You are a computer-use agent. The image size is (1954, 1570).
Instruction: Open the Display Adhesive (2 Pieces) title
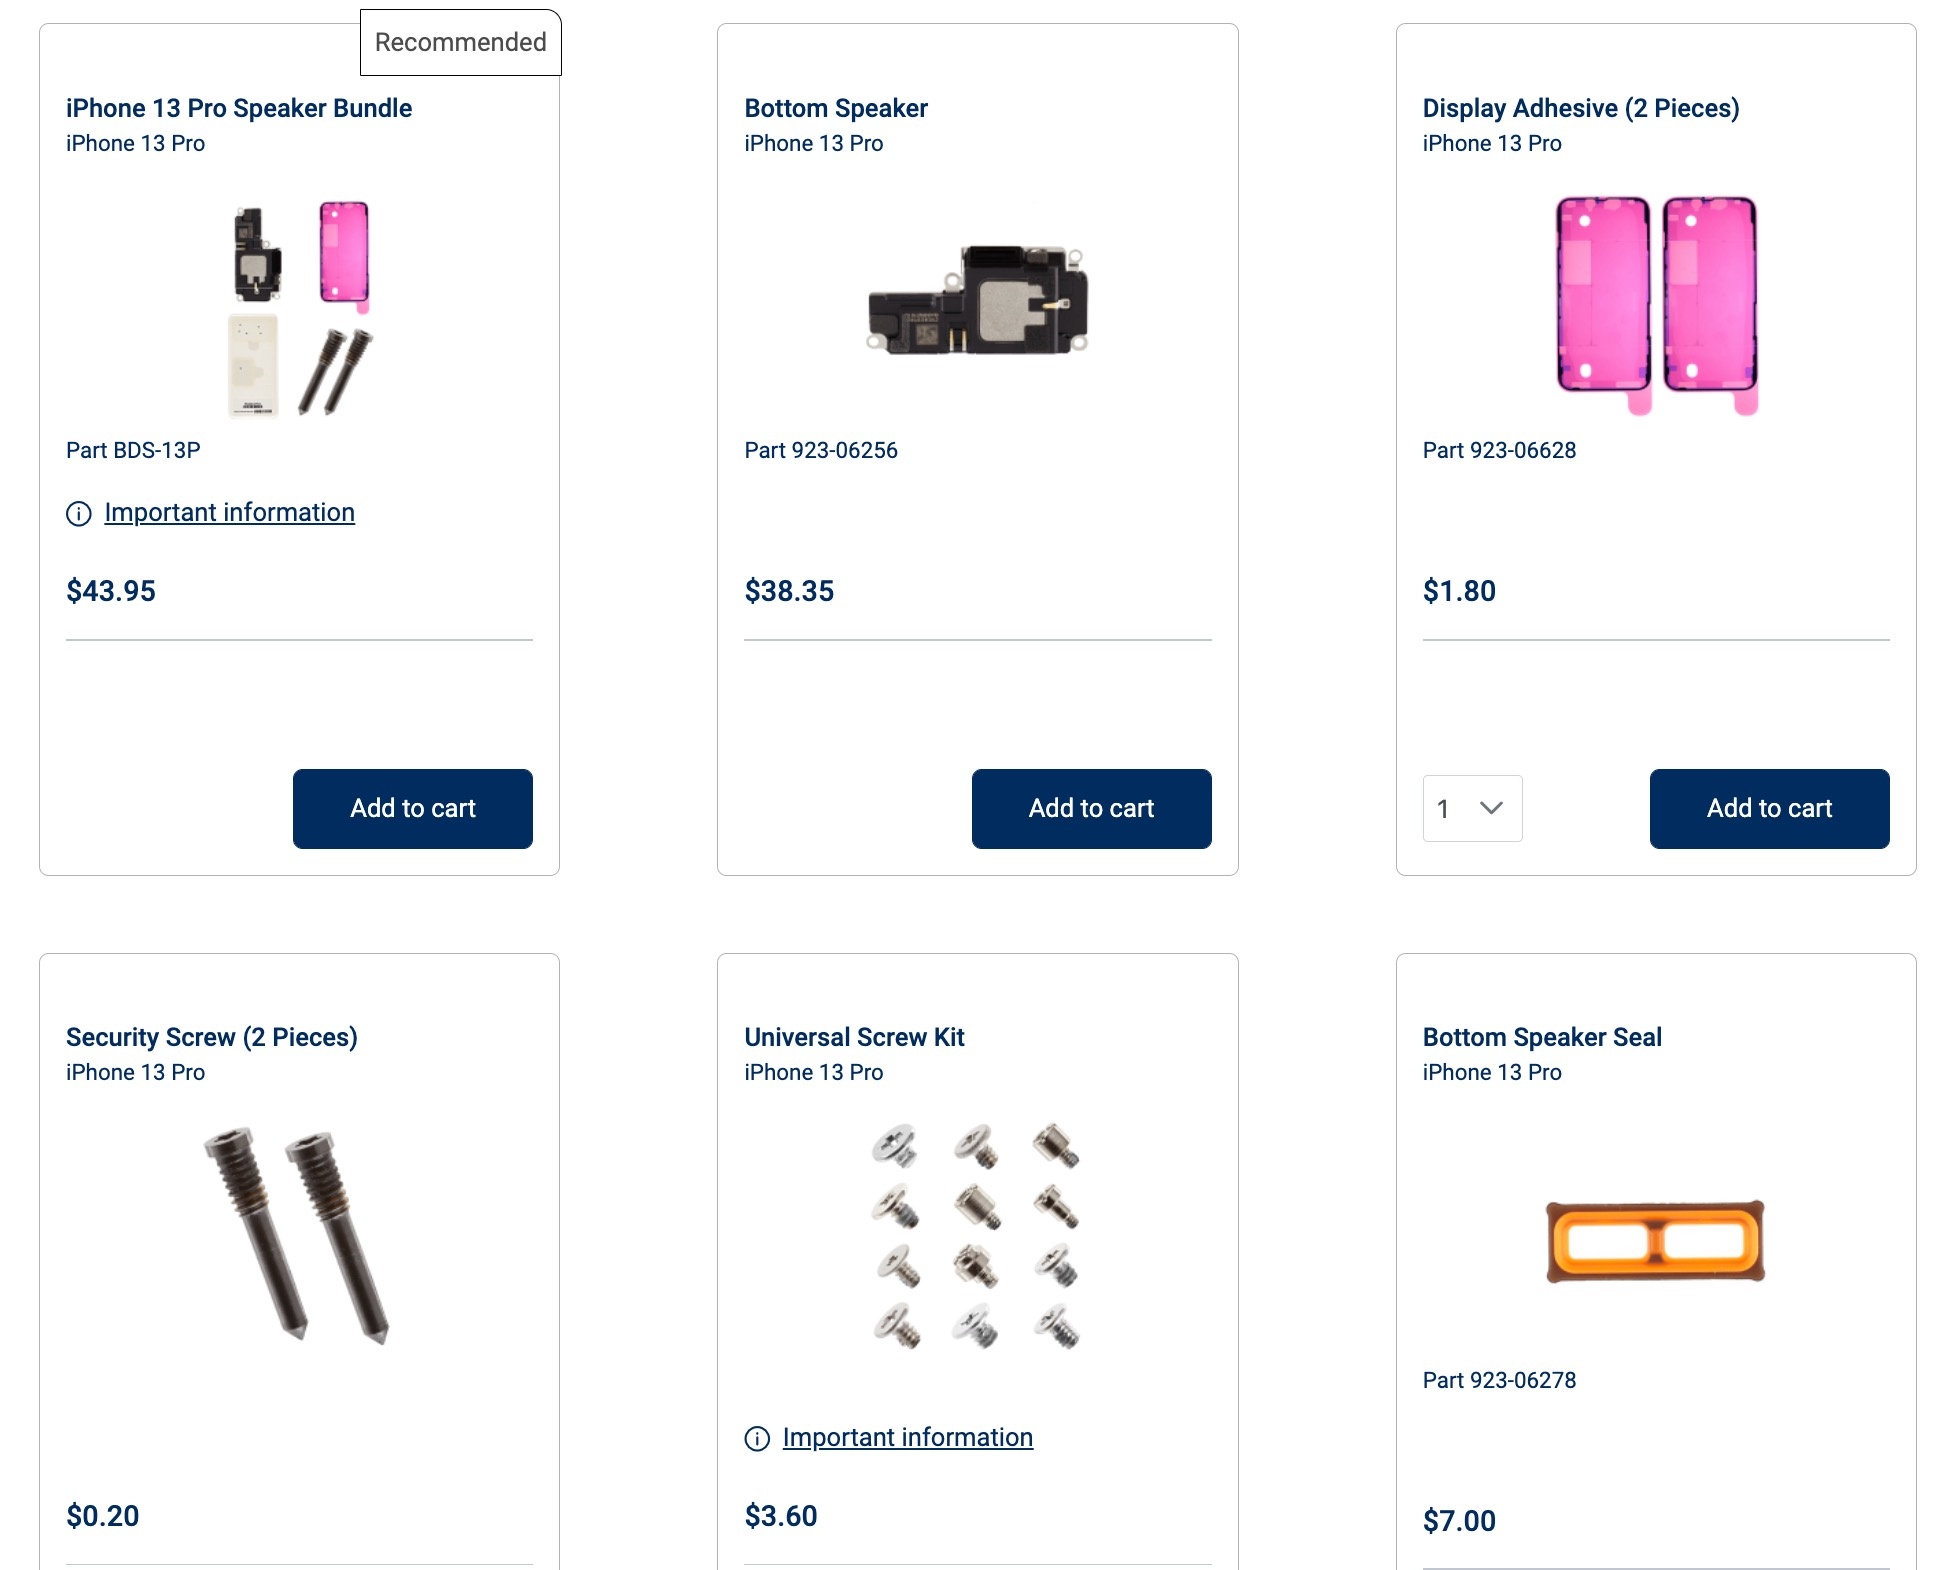click(x=1580, y=108)
